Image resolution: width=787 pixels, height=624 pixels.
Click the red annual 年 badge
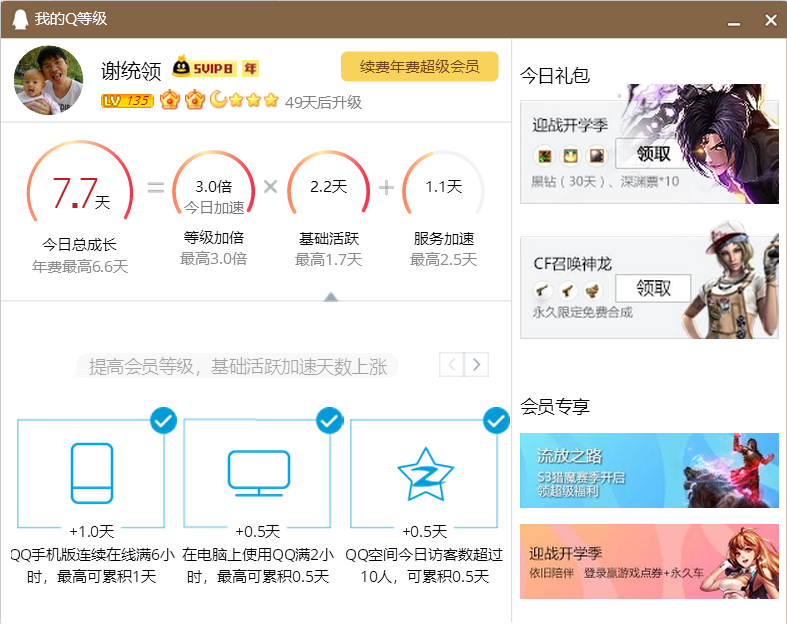pyautogui.click(x=250, y=68)
